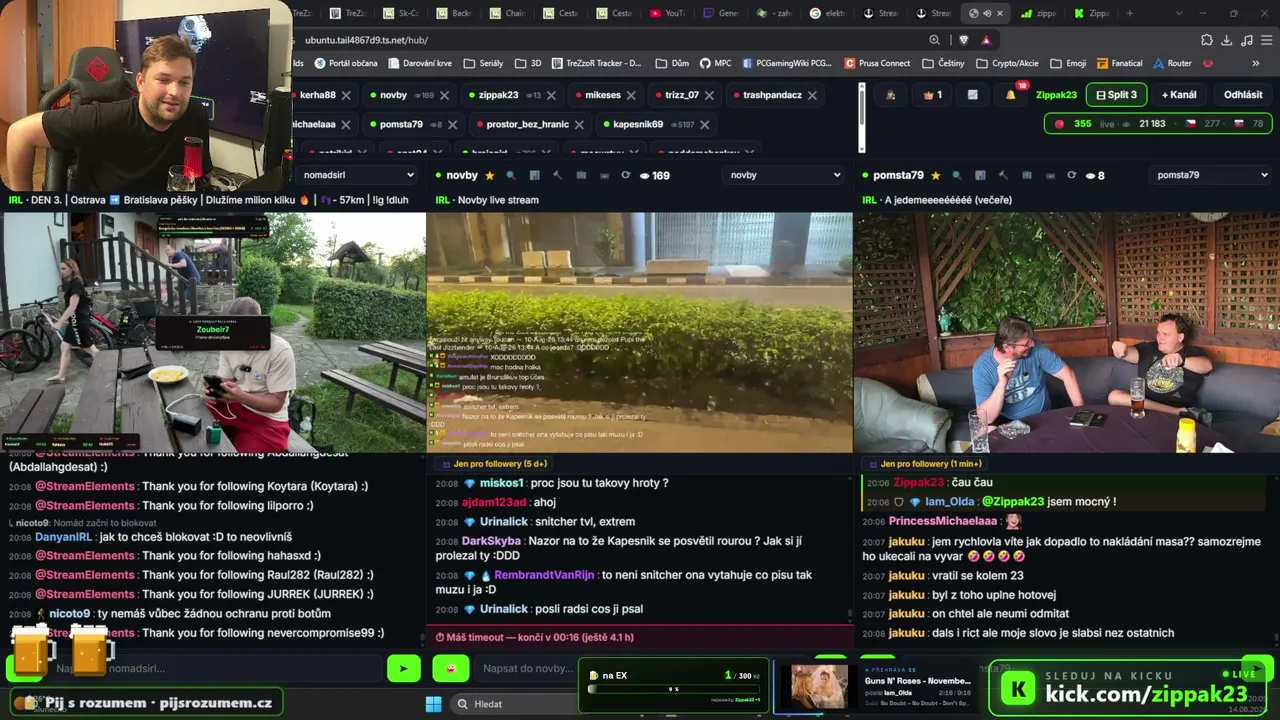Refresh the pomsta79 stream player
1280x720 pixels.
click(x=1072, y=175)
